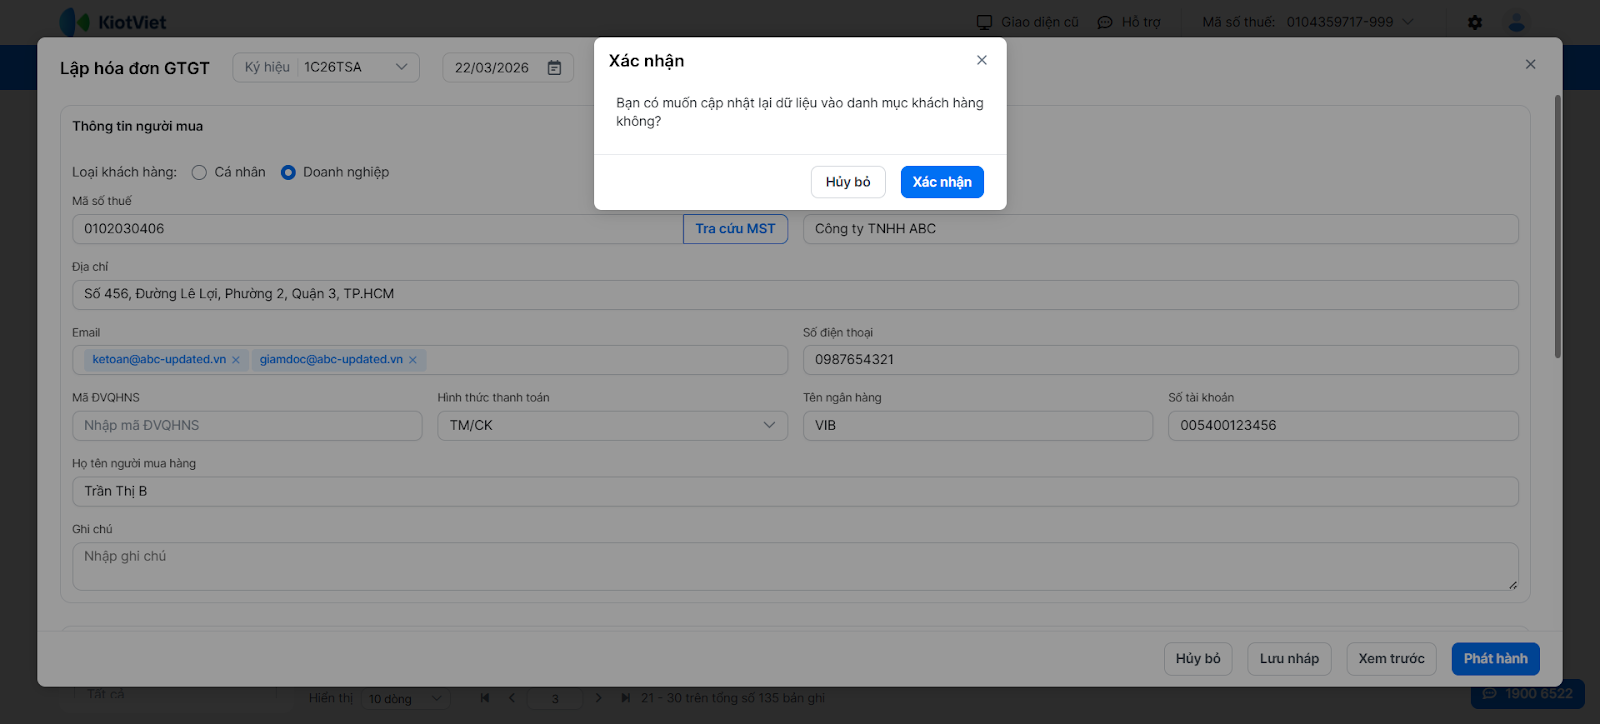Click the Hỗ trợ chat icon
The image size is (1600, 724).
(x=1105, y=22)
